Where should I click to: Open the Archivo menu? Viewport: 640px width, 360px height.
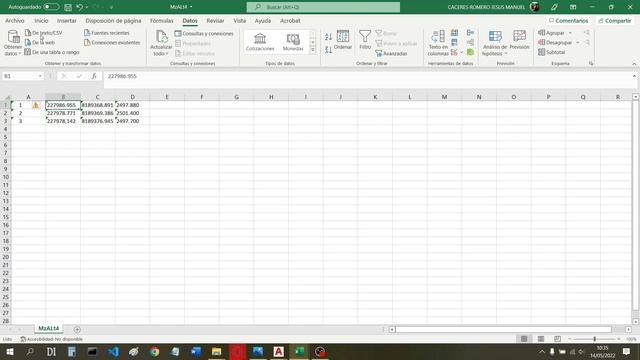click(15, 20)
